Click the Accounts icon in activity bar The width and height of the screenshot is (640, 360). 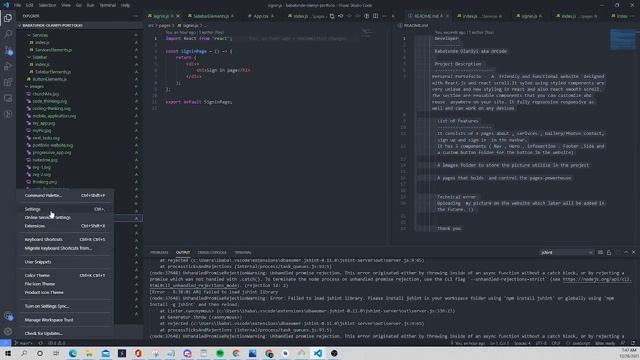[x=8, y=316]
